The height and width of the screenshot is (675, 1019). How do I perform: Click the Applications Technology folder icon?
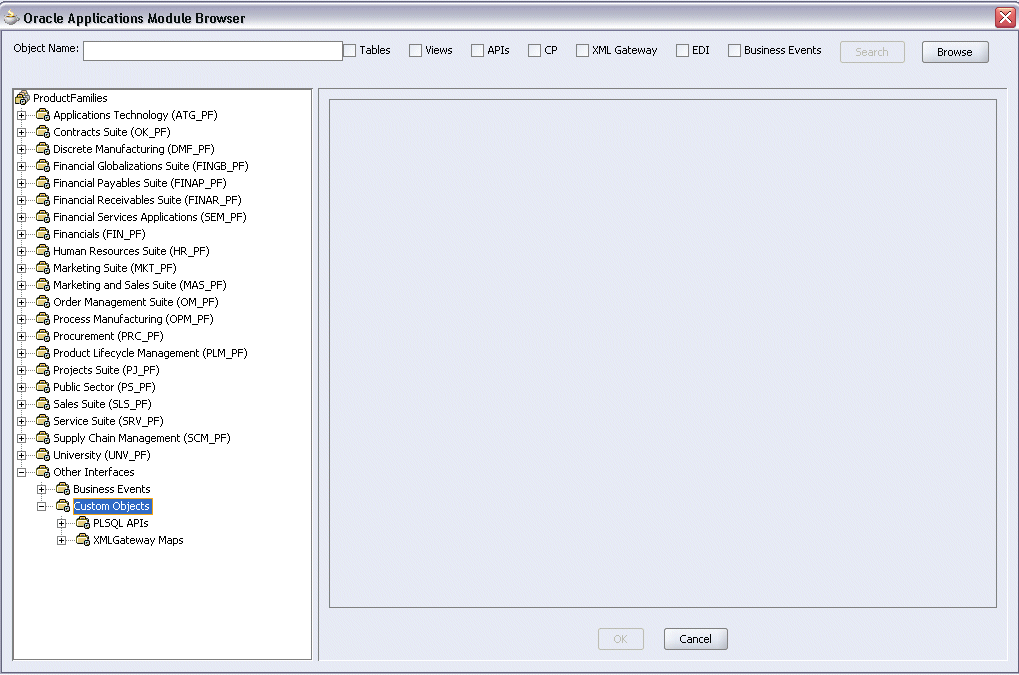pos(43,115)
